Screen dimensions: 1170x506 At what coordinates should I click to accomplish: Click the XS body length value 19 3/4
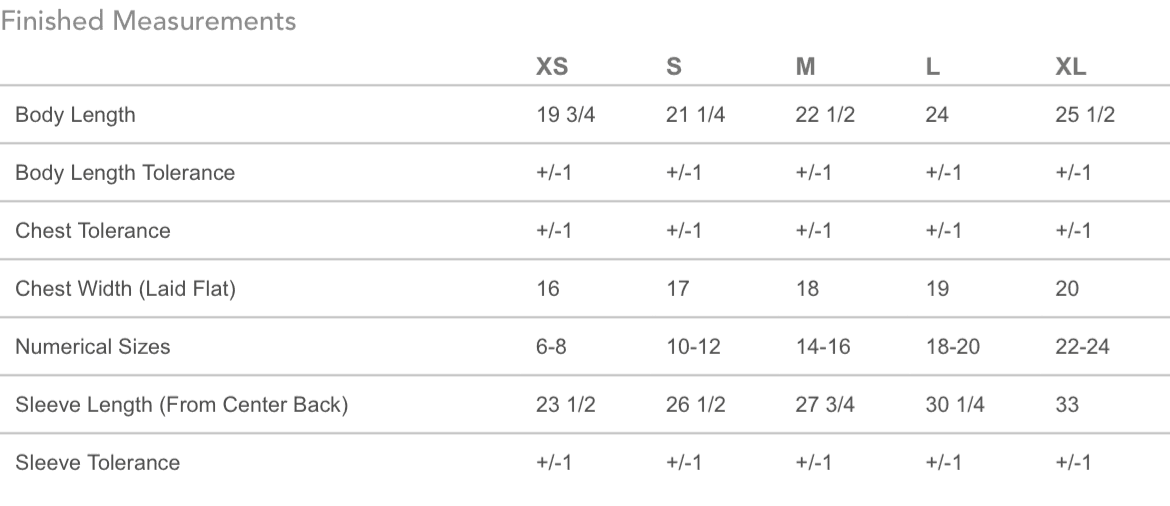pos(566,115)
